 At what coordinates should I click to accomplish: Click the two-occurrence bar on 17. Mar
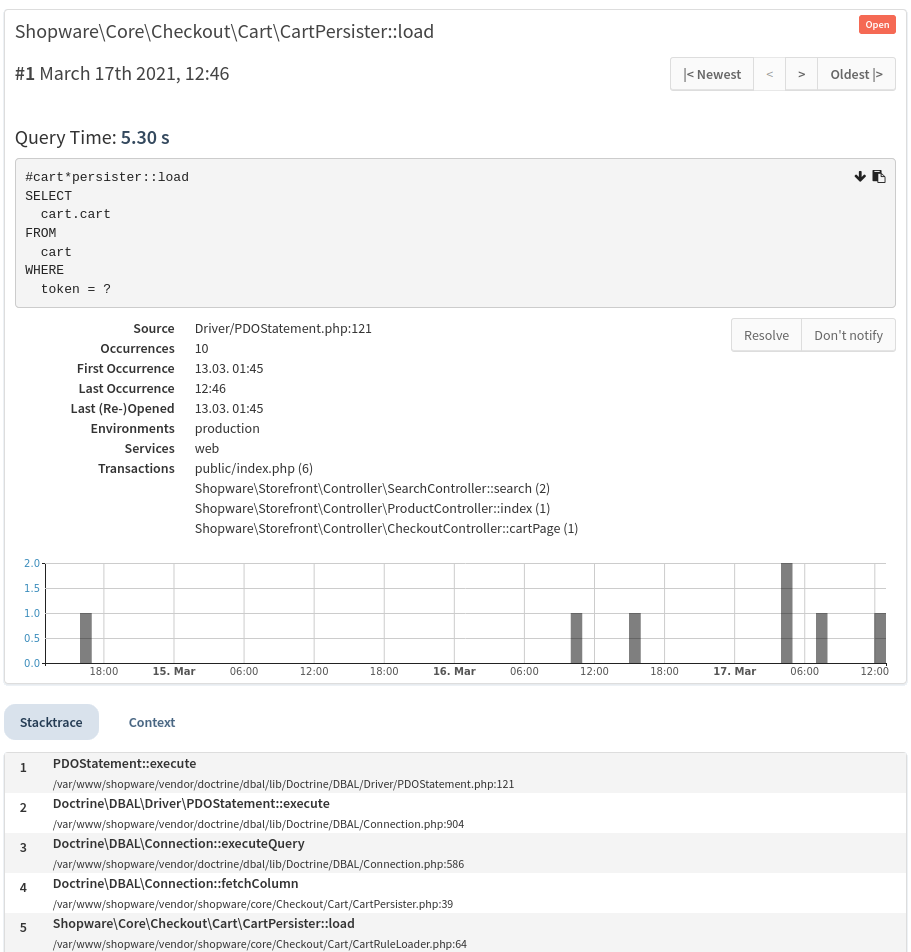pyautogui.click(x=786, y=613)
